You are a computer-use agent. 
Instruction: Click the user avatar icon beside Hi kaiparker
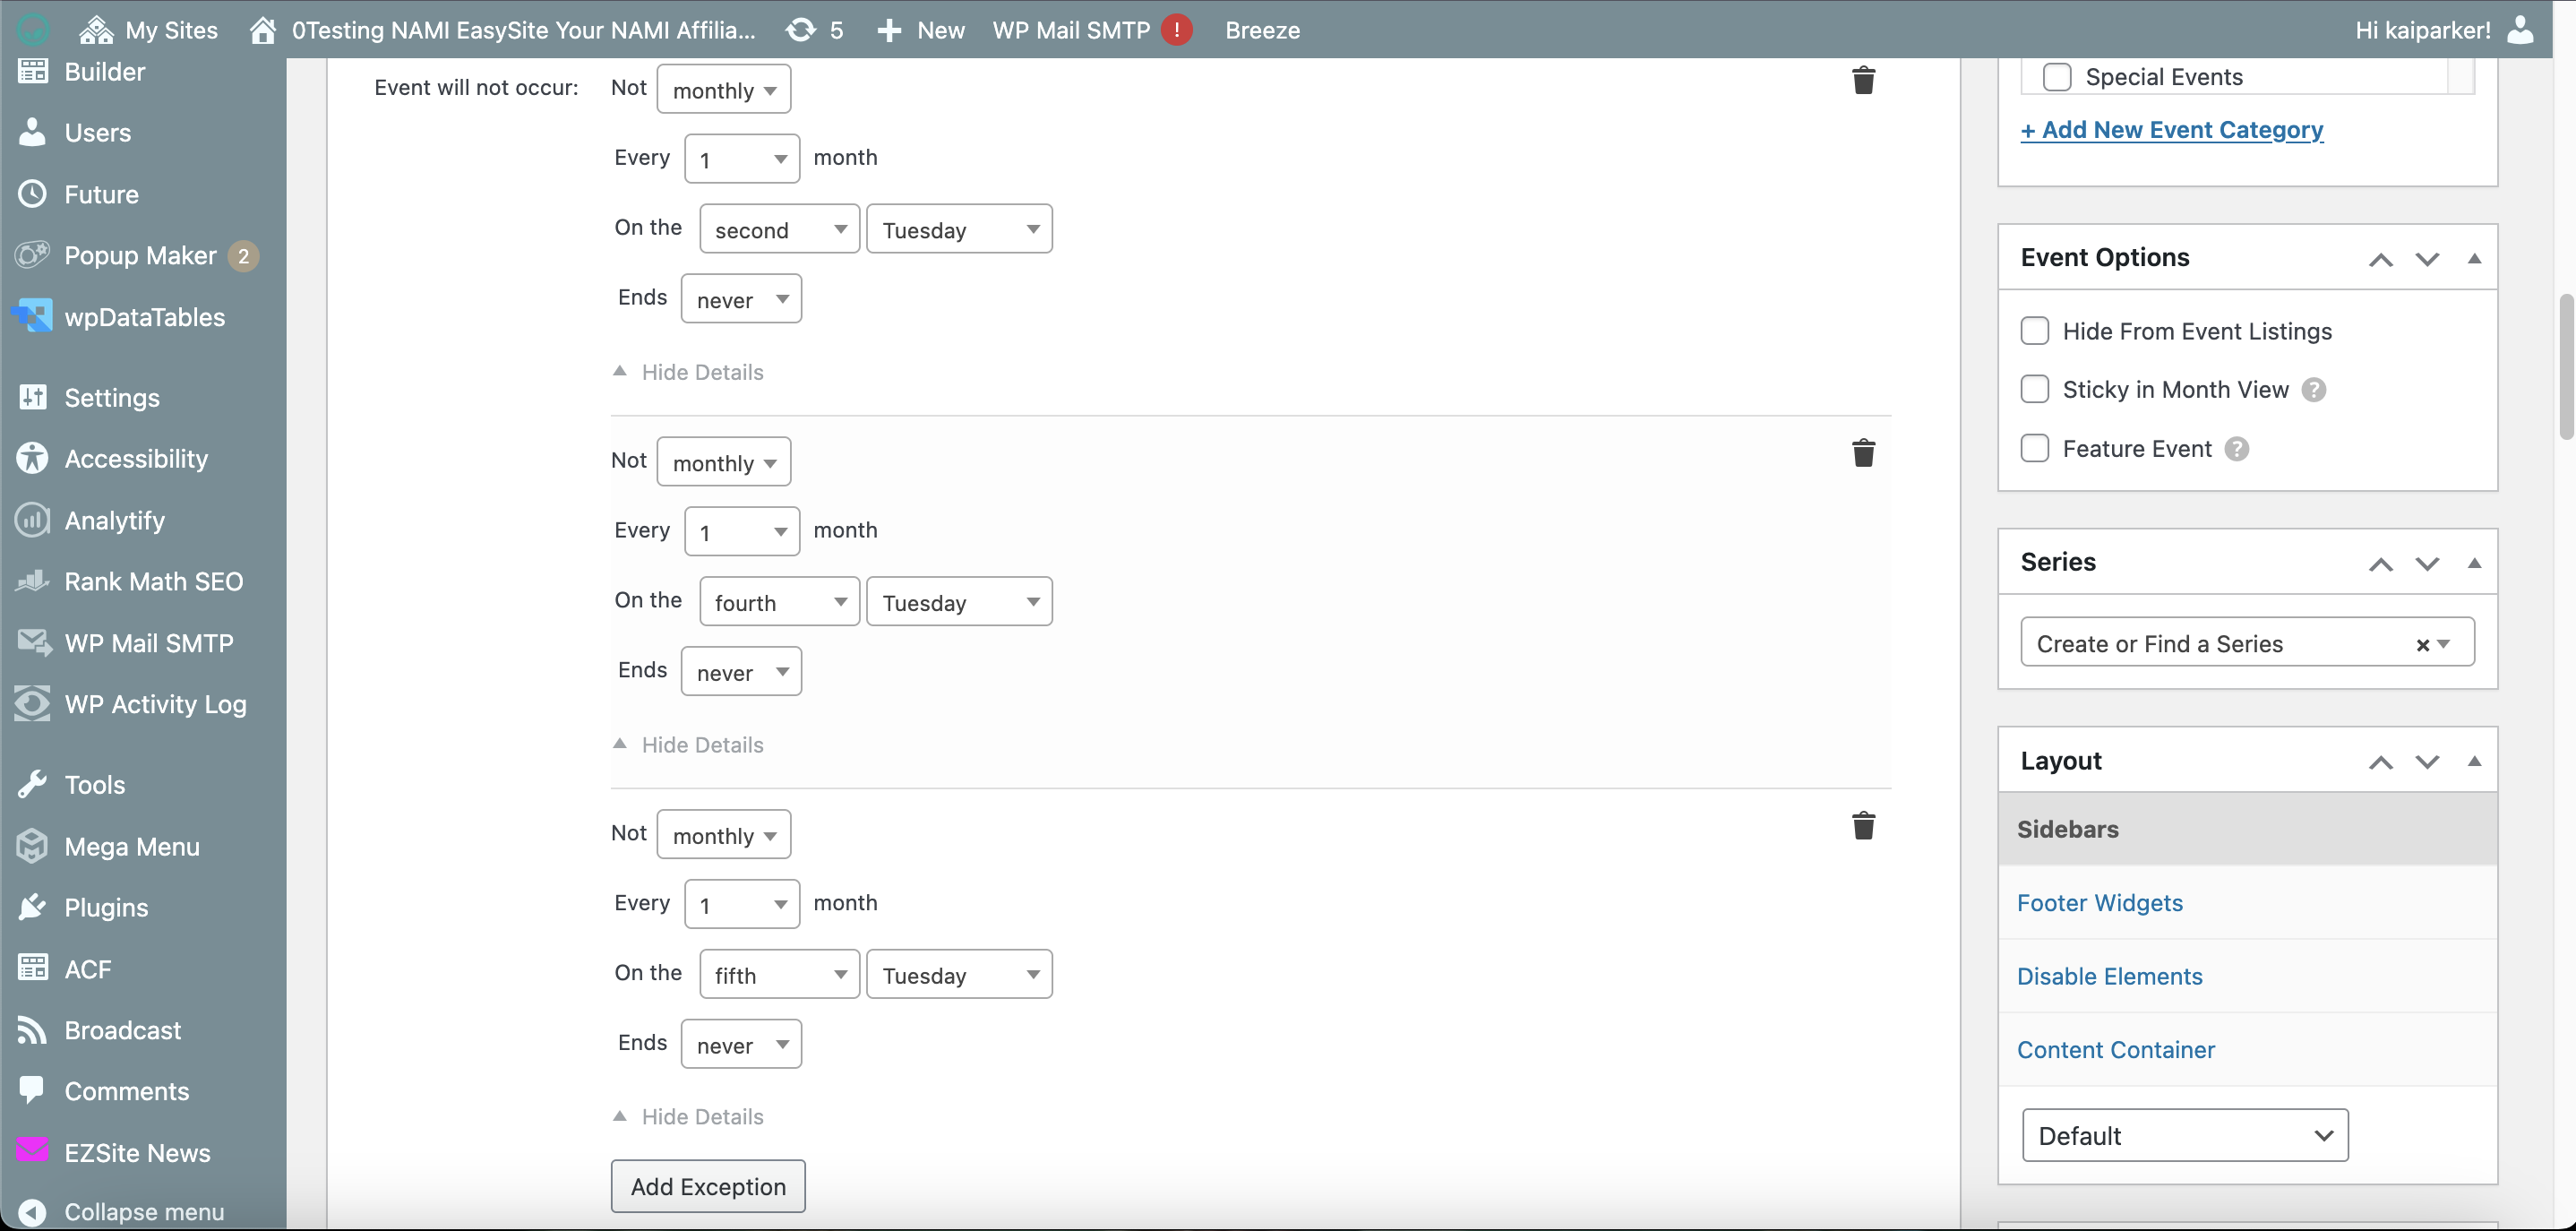coord(2519,30)
